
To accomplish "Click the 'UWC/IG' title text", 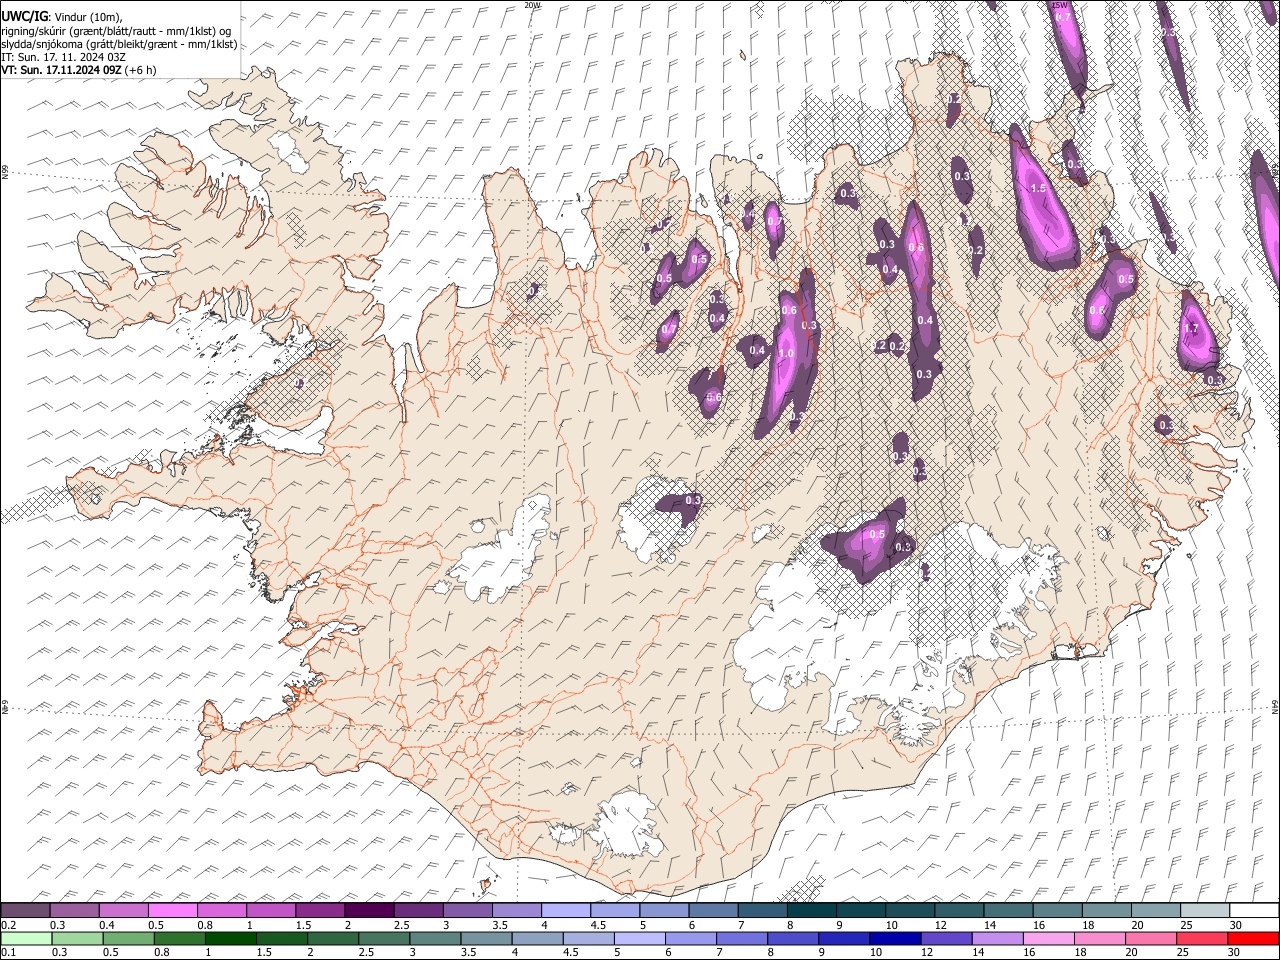I will [23, 17].
